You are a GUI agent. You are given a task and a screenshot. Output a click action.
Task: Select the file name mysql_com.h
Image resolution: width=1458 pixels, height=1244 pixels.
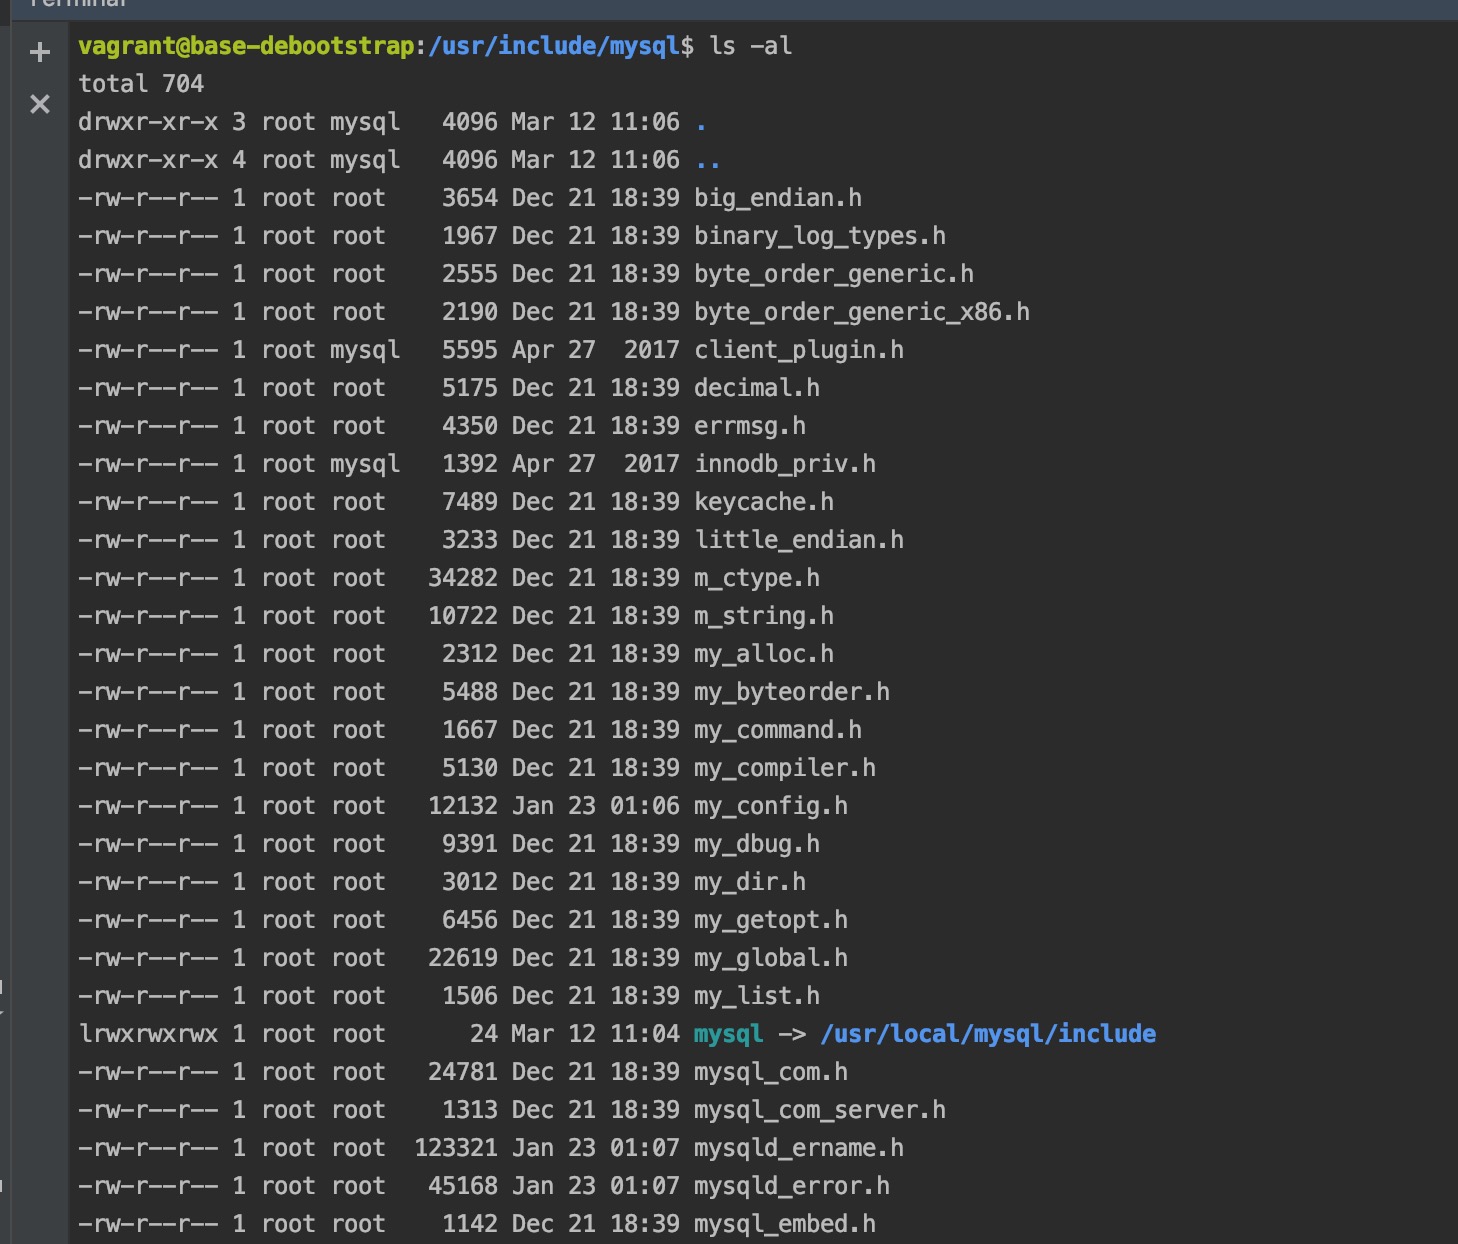click(771, 1072)
